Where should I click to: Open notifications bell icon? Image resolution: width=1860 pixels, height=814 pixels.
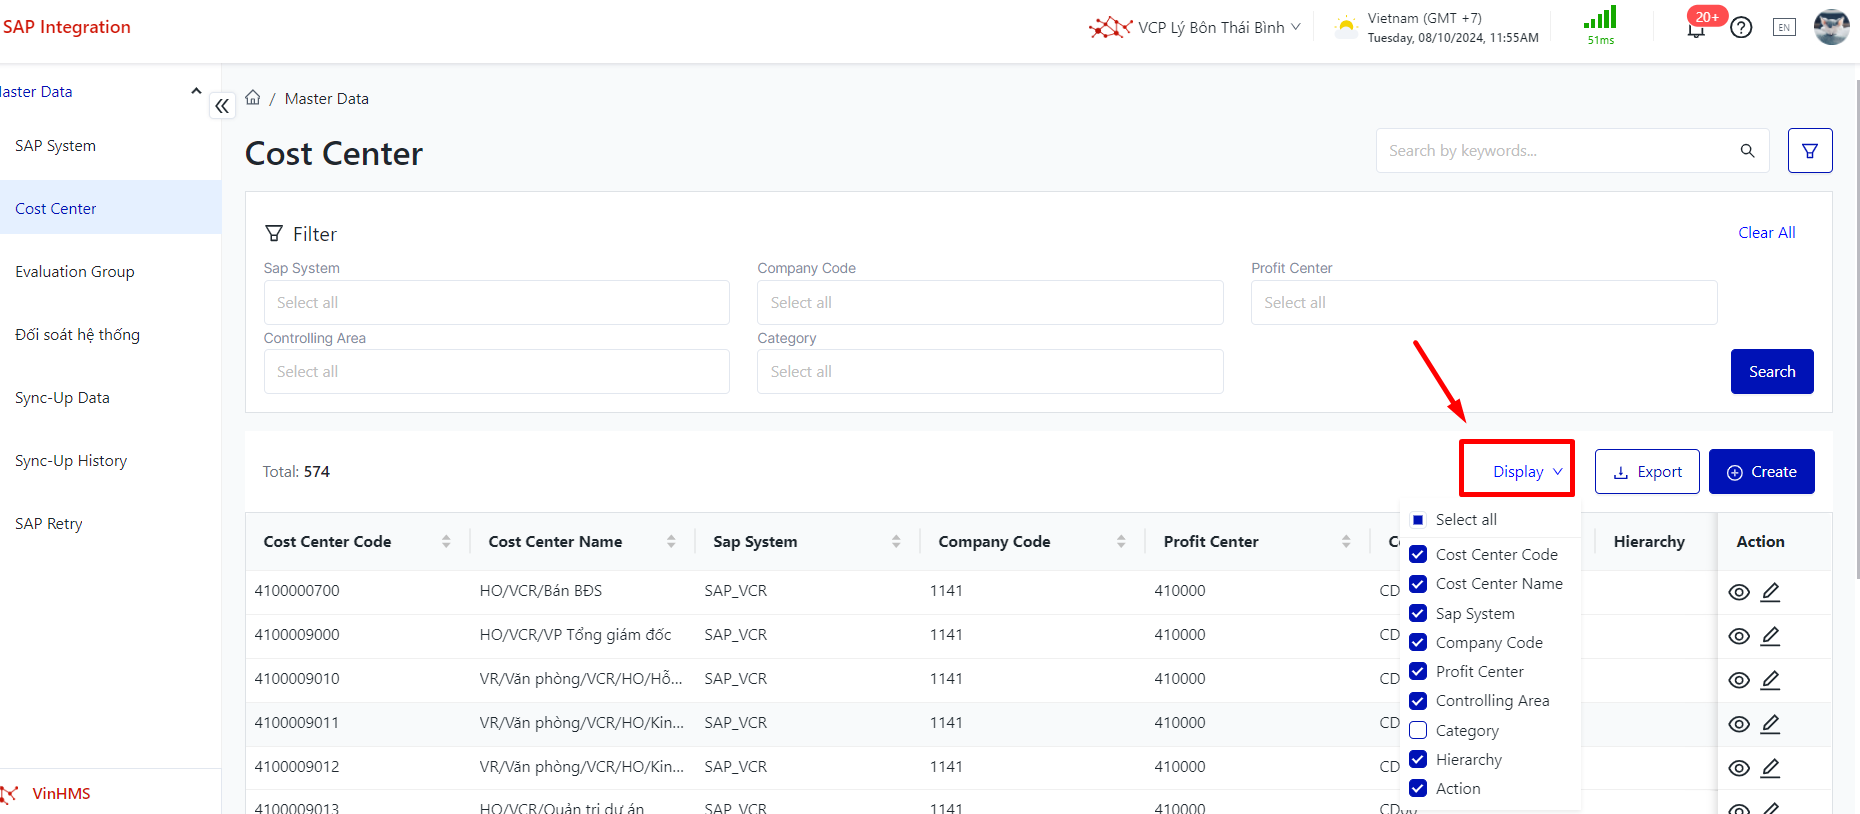[x=1696, y=29]
